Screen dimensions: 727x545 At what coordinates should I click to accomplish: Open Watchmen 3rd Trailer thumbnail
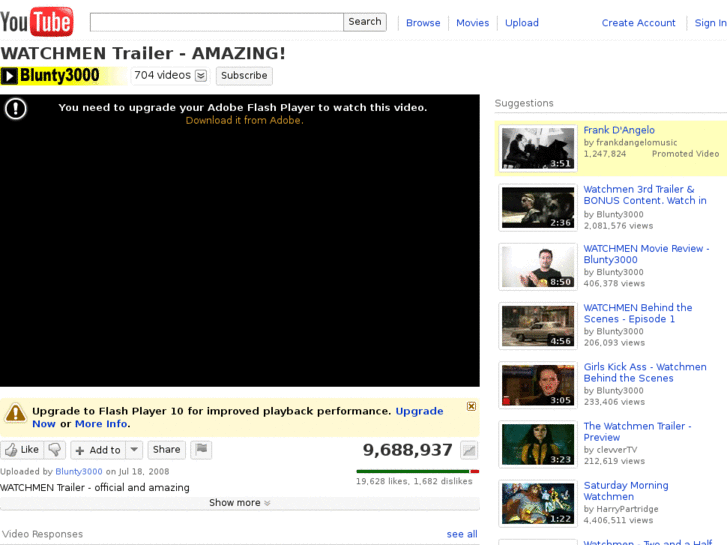(538, 207)
